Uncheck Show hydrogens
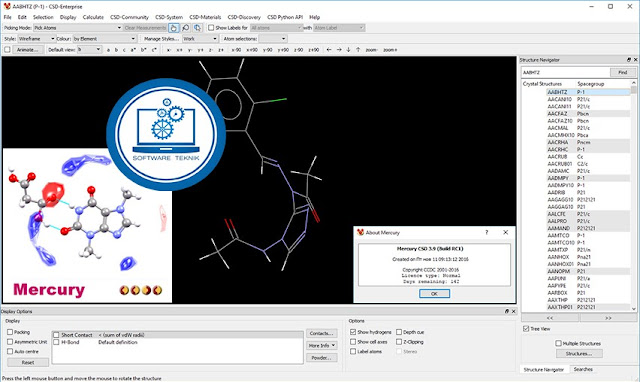The image size is (640, 382). (353, 332)
